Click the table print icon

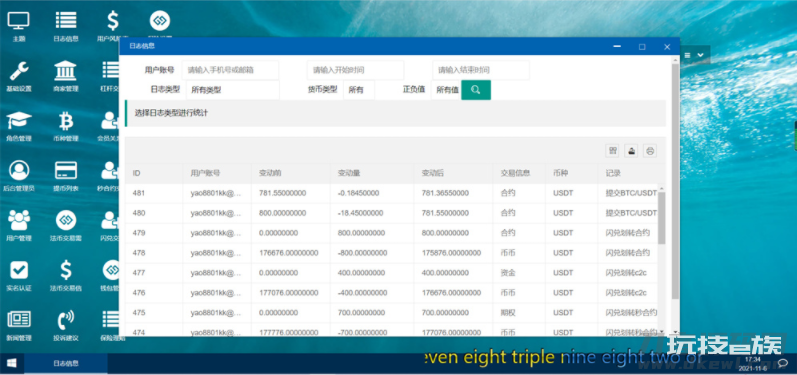tap(650, 150)
